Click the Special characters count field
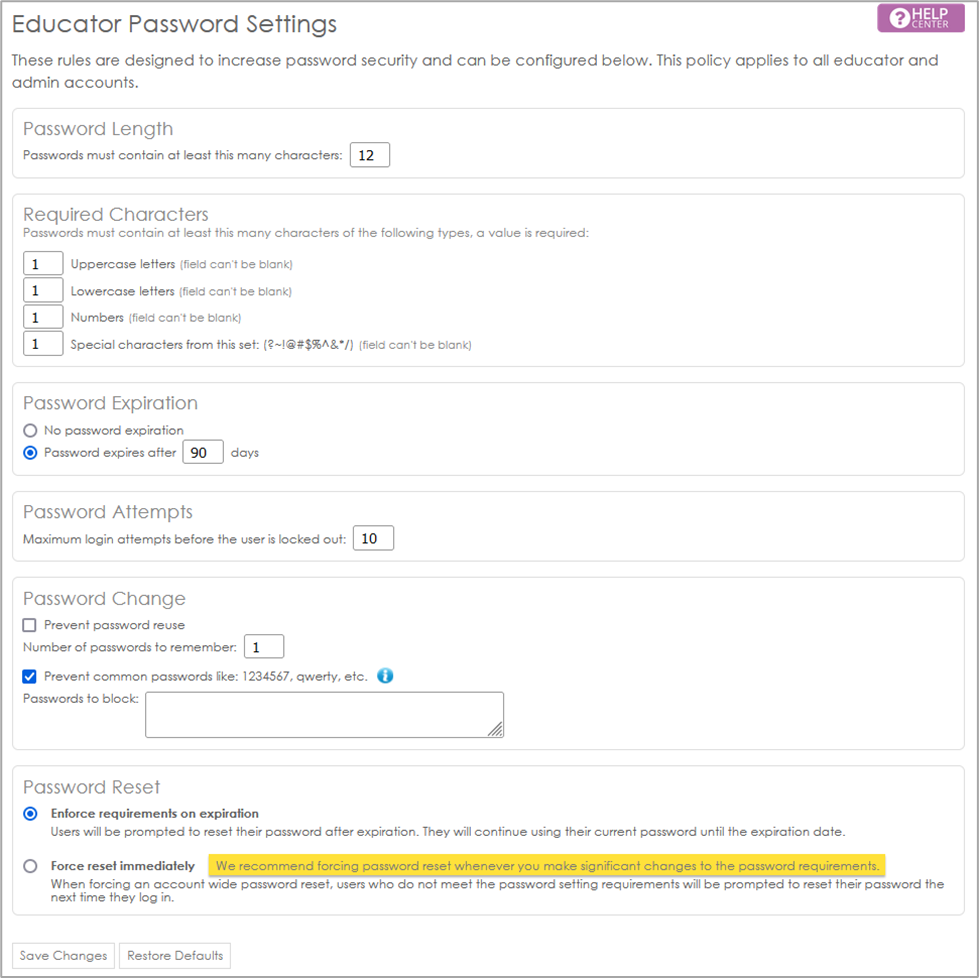979x978 pixels. (x=42, y=344)
